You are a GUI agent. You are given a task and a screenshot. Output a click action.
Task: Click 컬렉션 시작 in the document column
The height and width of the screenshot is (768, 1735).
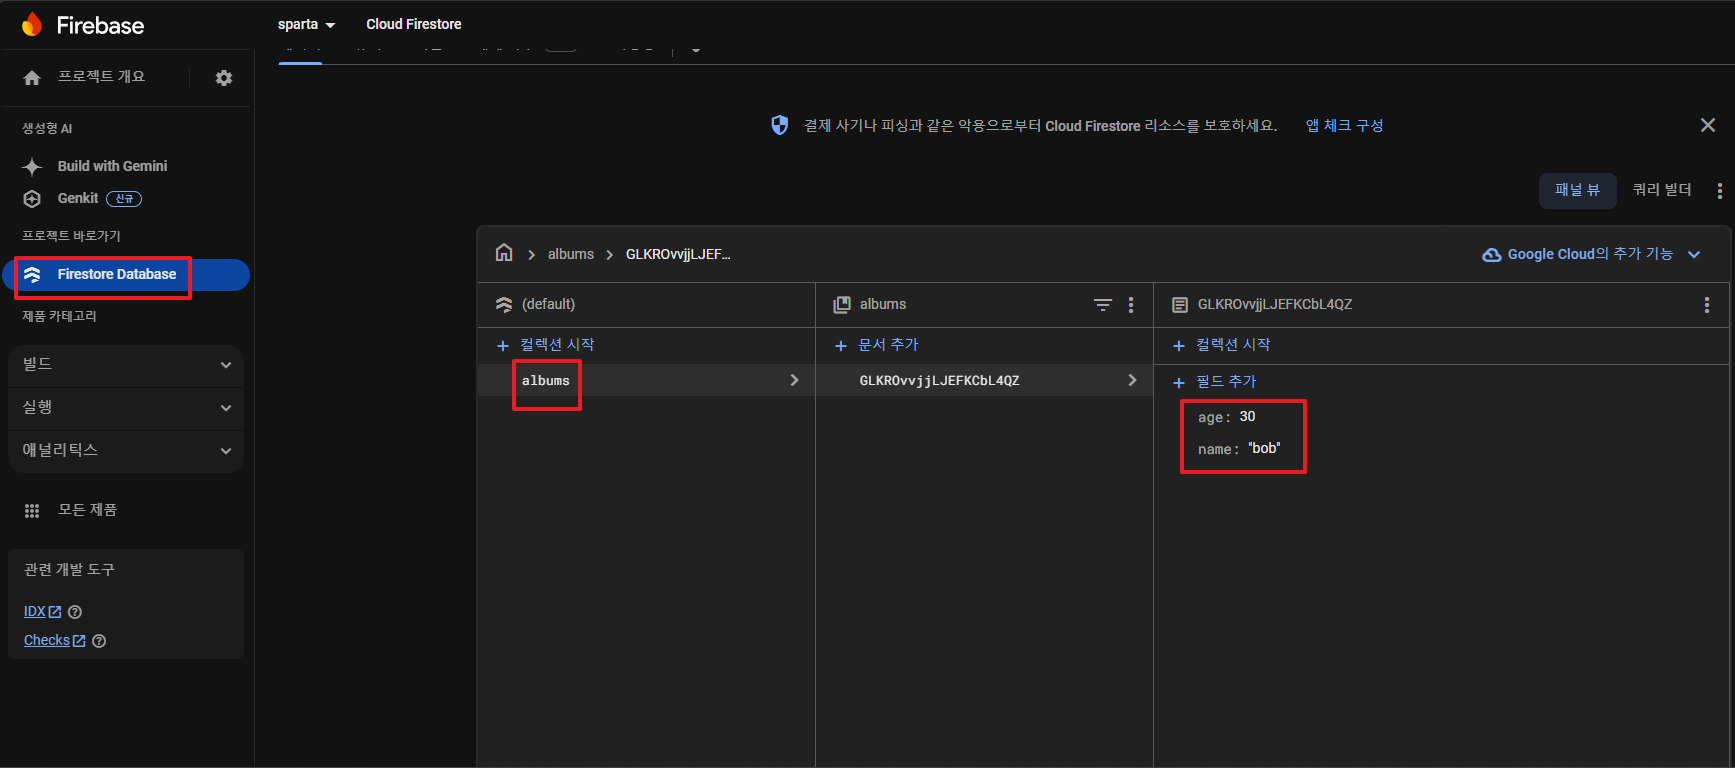click(x=1233, y=345)
